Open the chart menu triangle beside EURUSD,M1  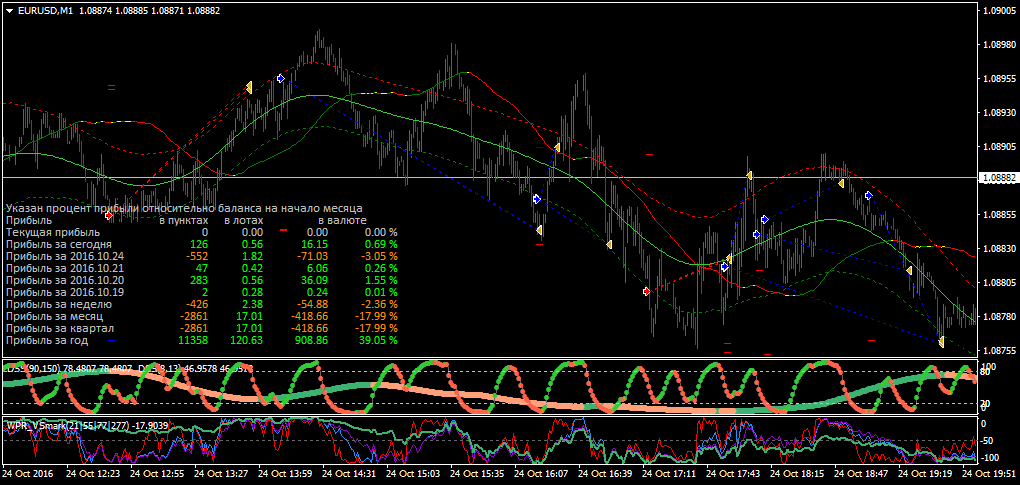[9, 10]
